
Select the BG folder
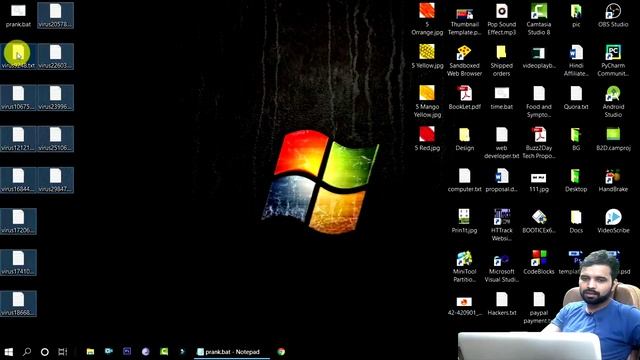point(576,139)
